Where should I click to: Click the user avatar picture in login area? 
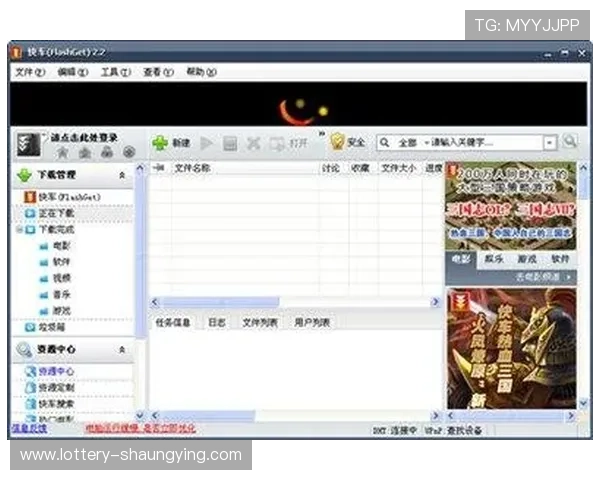(28, 145)
